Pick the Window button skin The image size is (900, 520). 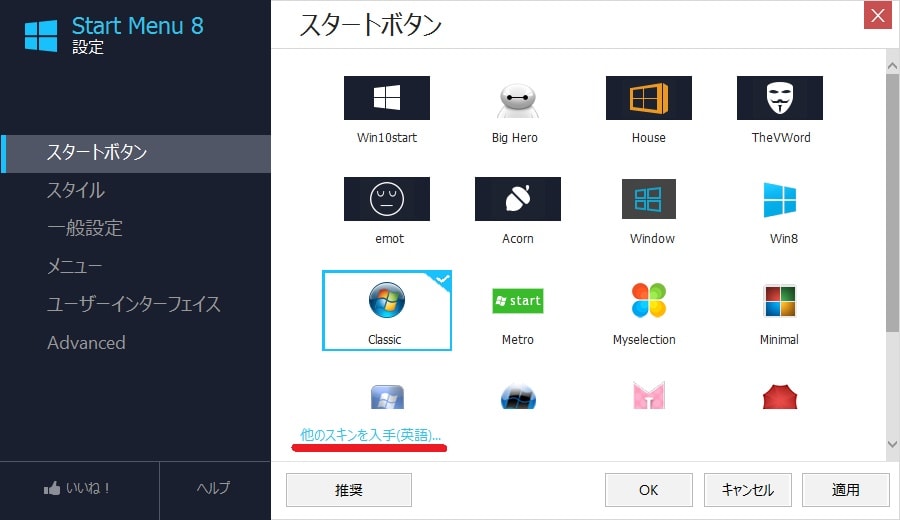tap(649, 199)
